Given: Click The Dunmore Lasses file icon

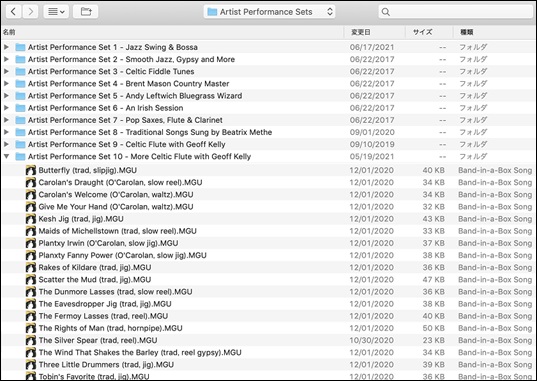Looking at the screenshot, I should click(31, 292).
